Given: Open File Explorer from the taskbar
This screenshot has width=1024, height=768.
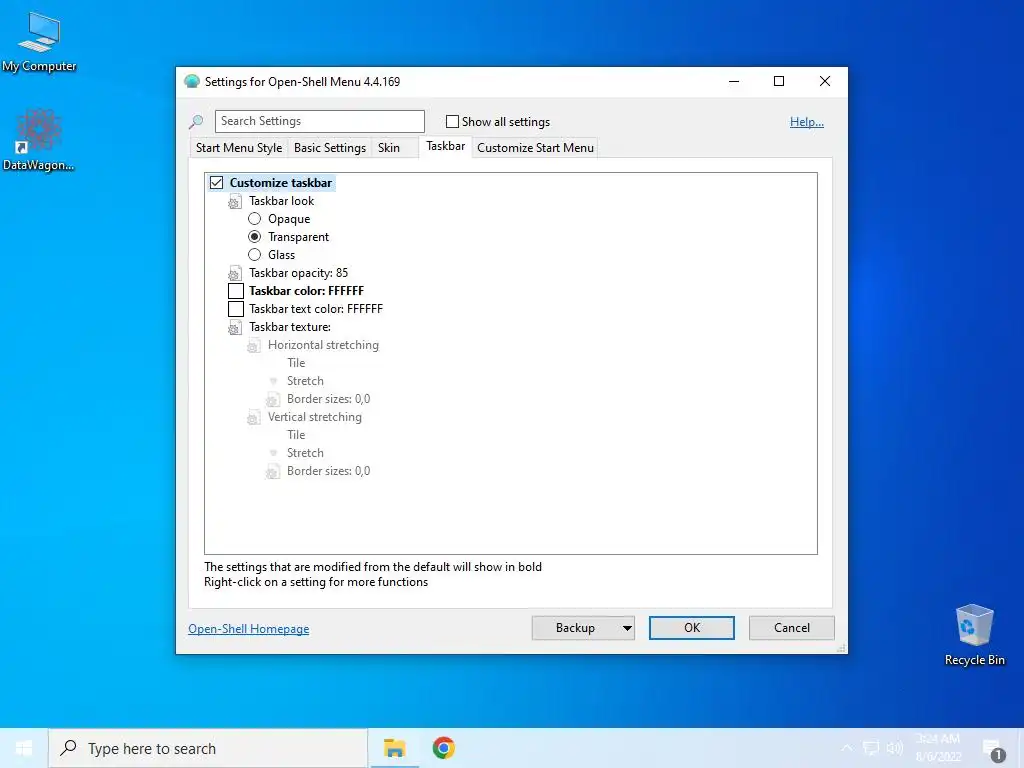Looking at the screenshot, I should [394, 748].
